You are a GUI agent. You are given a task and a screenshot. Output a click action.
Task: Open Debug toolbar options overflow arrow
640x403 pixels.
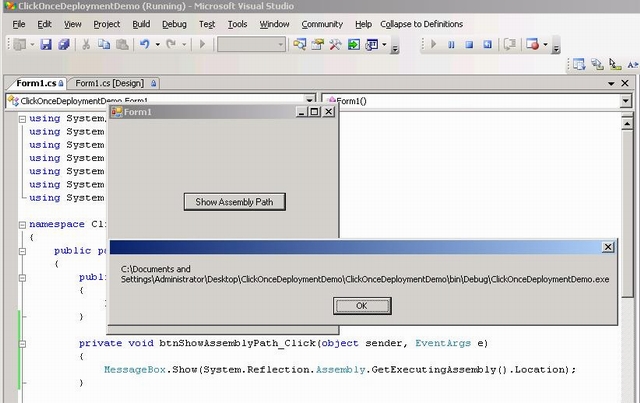click(x=556, y=45)
